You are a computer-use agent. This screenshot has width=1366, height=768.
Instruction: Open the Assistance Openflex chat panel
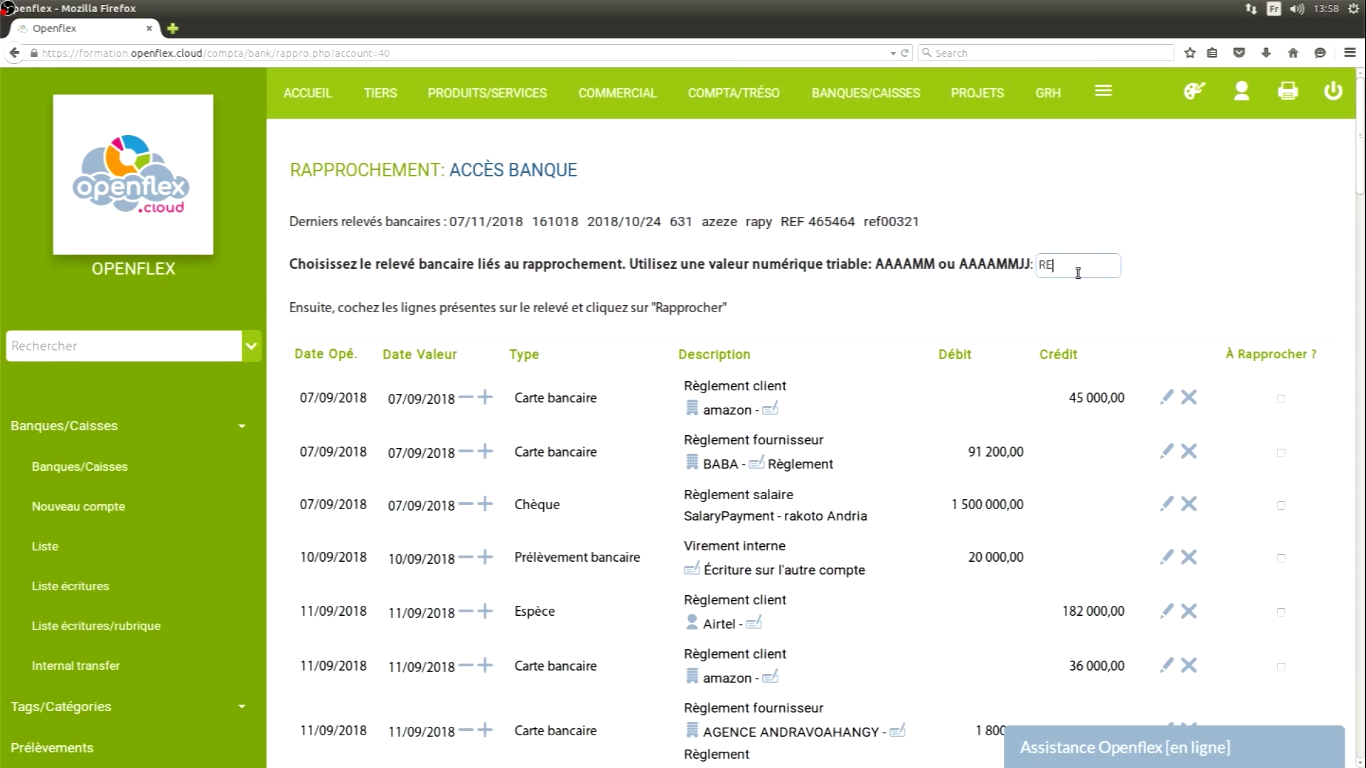[1174, 747]
